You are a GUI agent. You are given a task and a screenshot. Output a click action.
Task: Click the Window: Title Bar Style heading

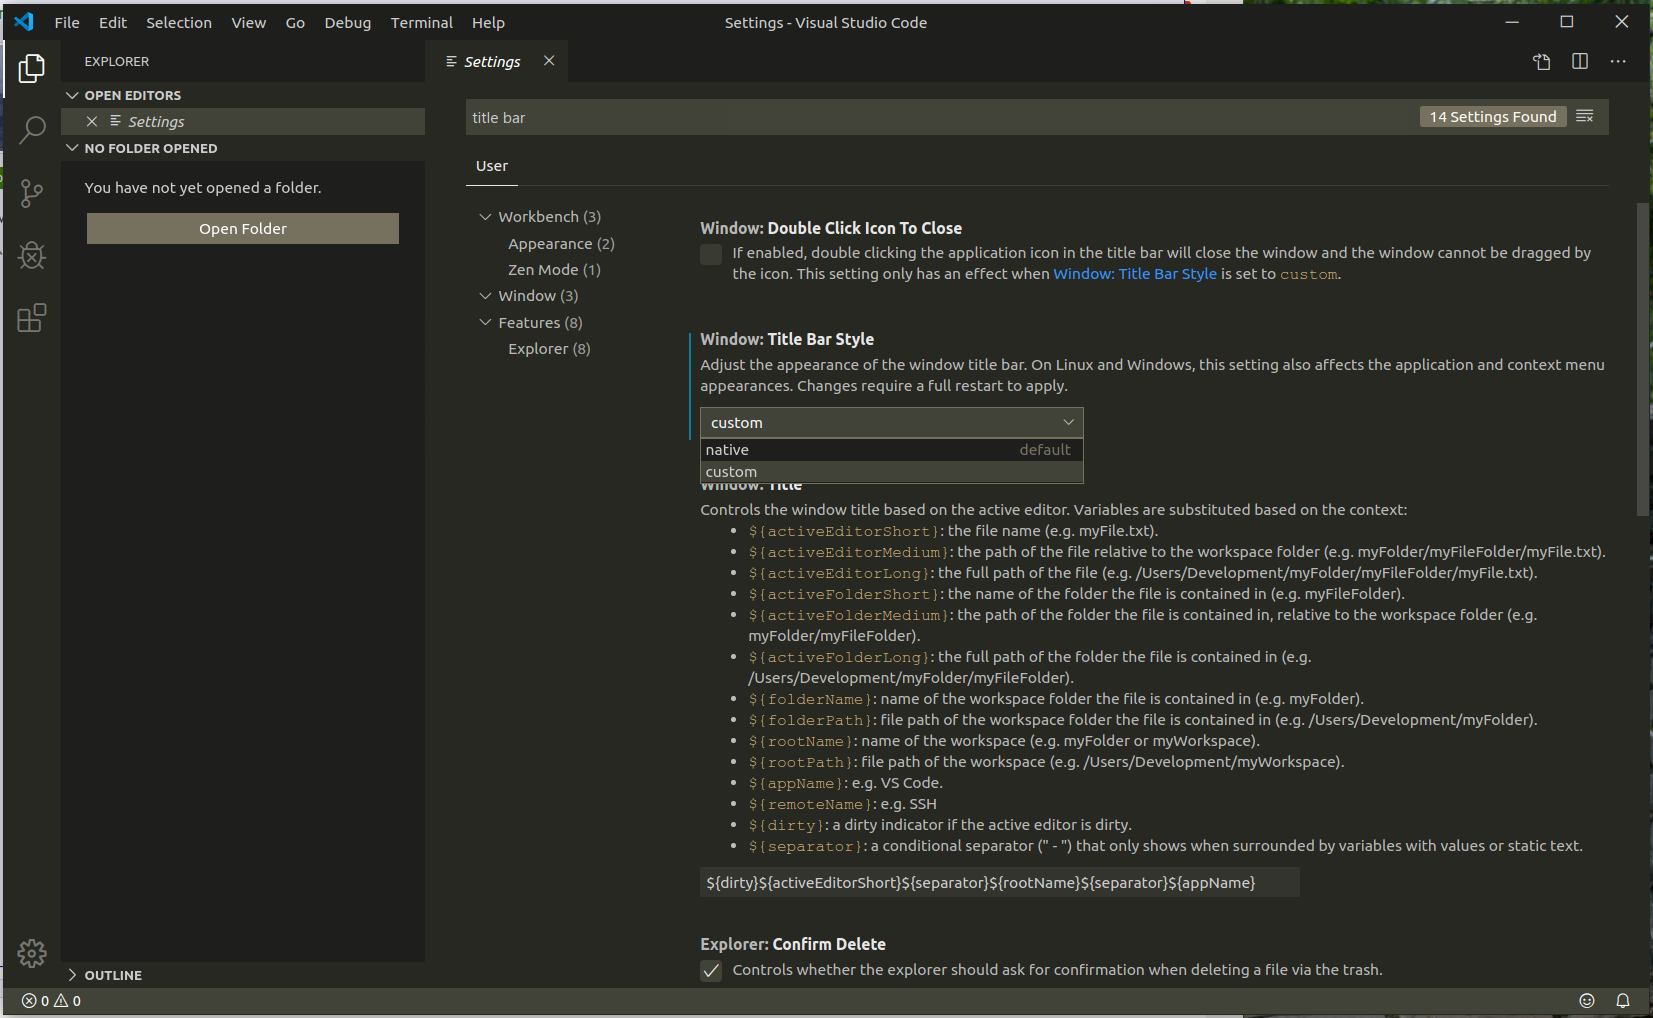[787, 339]
